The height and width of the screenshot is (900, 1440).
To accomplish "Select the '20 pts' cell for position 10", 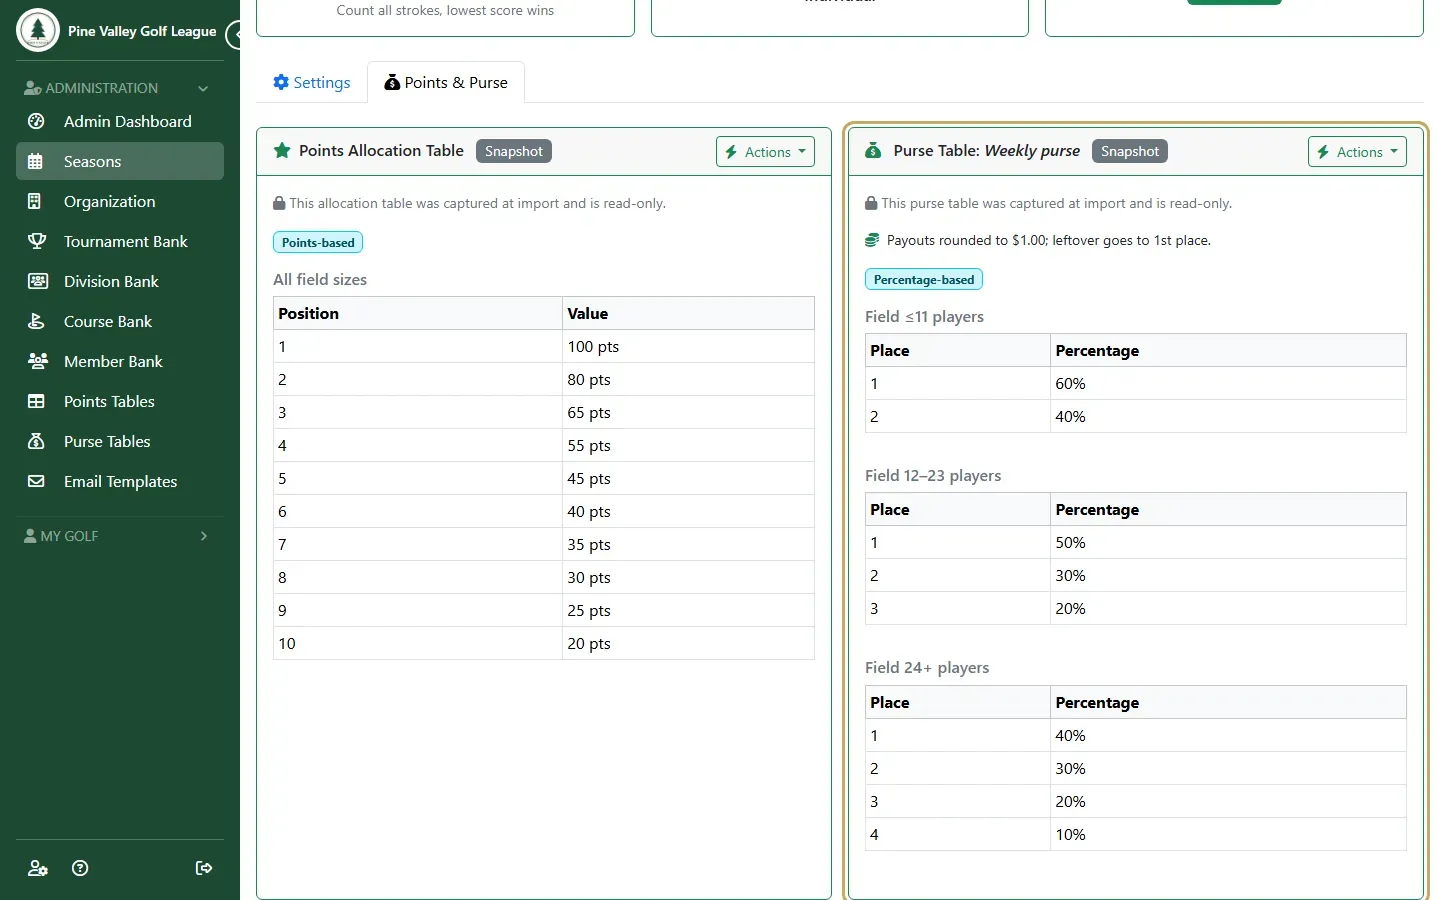I will pyautogui.click(x=688, y=643).
